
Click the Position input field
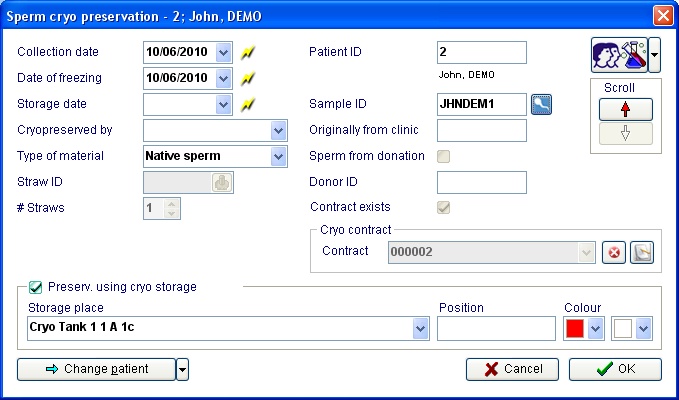coord(496,329)
